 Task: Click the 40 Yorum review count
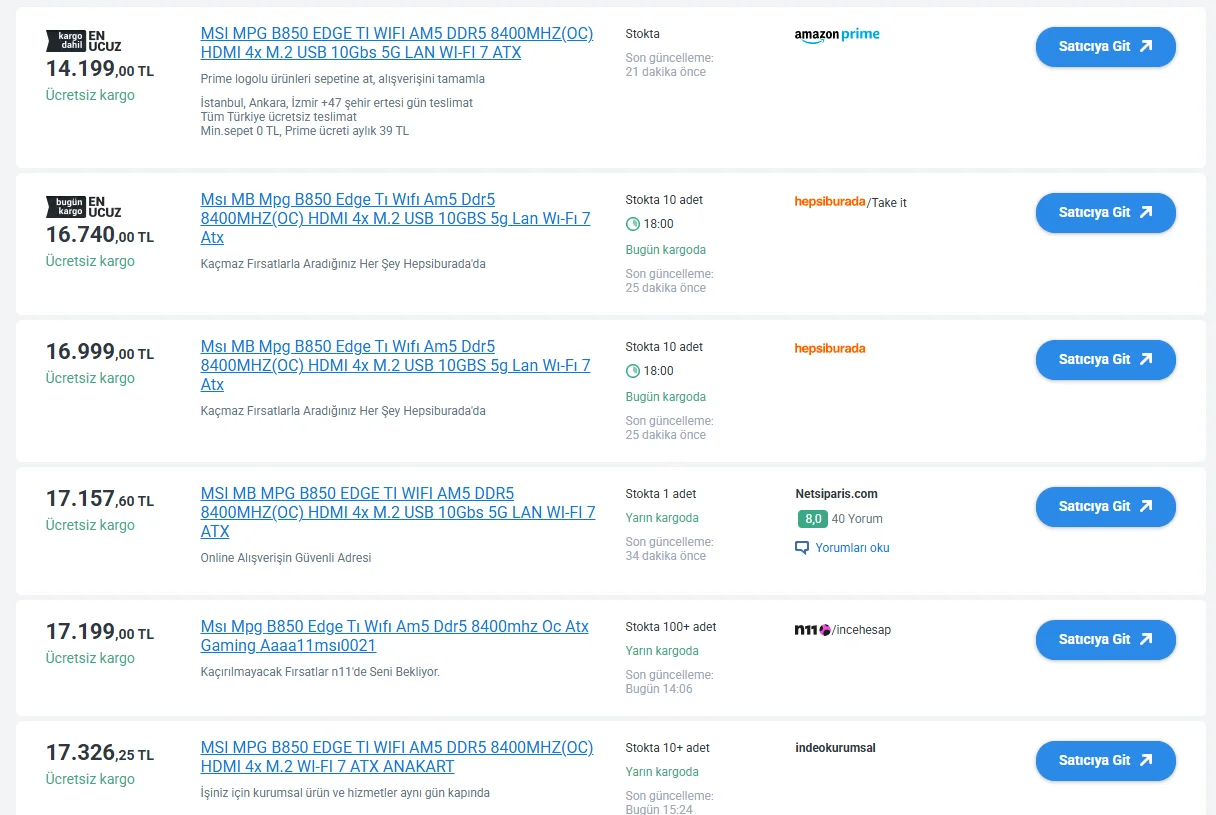[x=857, y=519]
